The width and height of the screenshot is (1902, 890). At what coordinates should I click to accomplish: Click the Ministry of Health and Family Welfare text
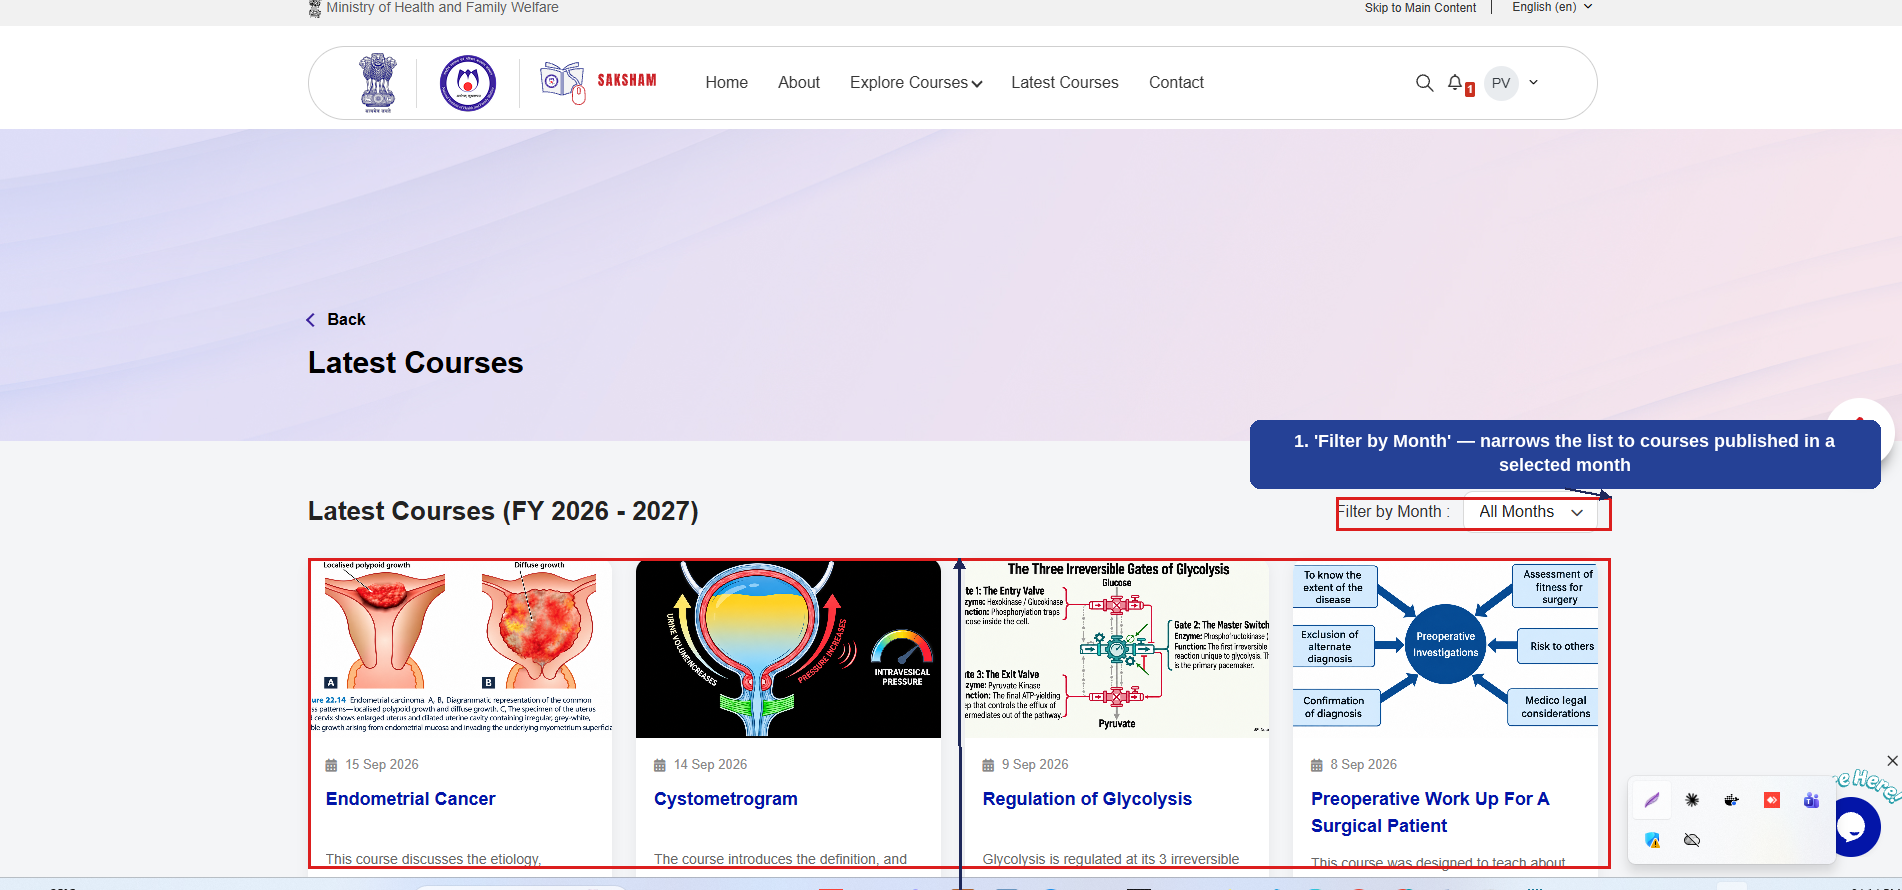click(442, 8)
